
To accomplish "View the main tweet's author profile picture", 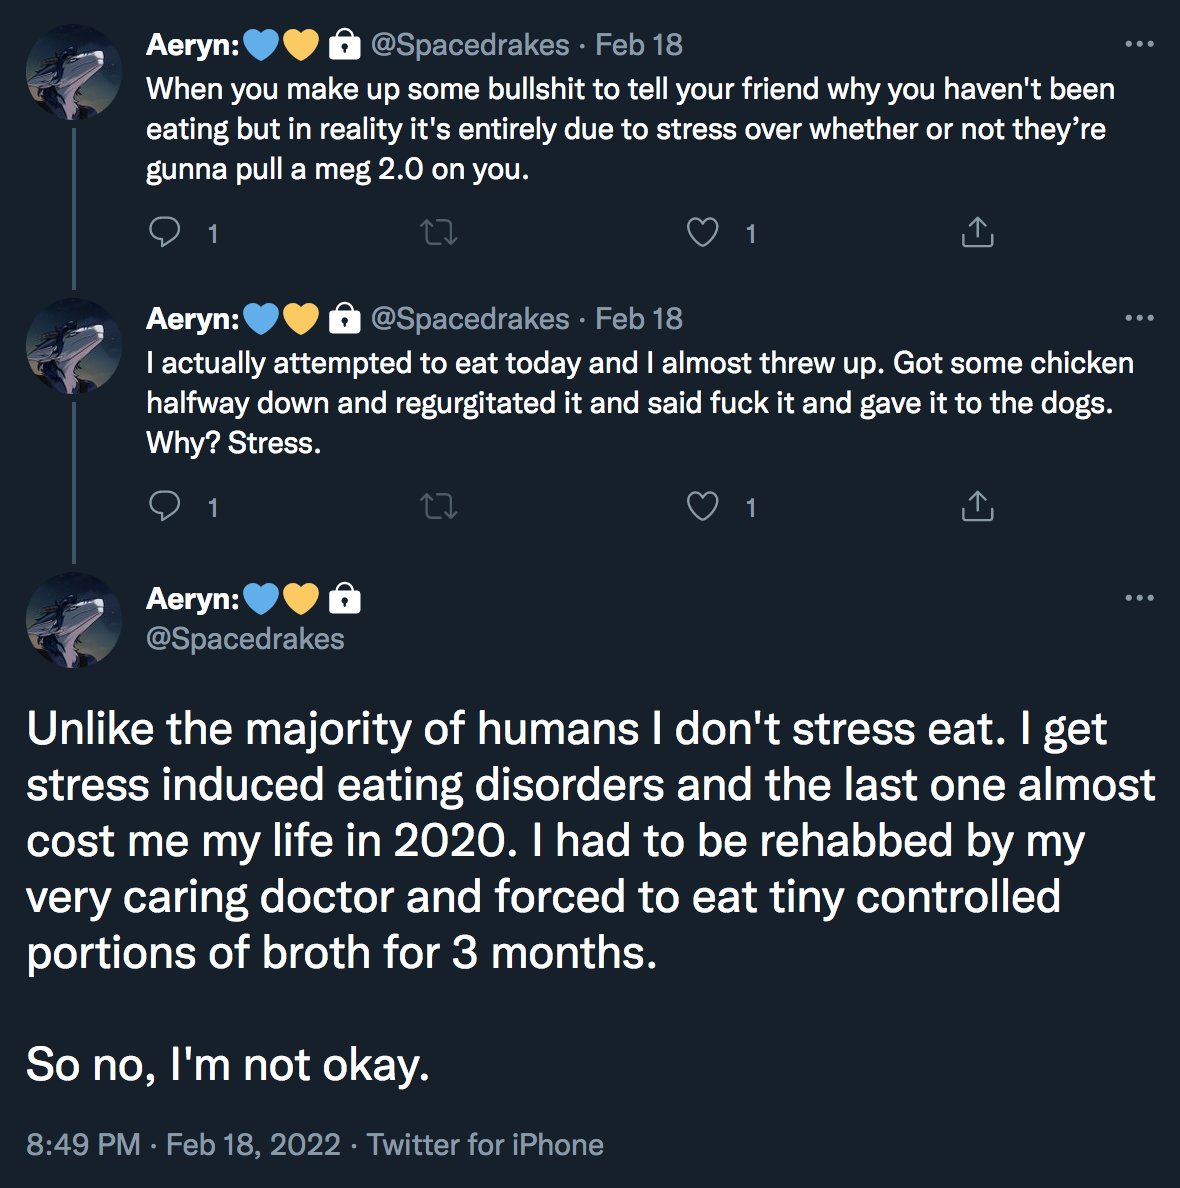I will click(x=74, y=621).
